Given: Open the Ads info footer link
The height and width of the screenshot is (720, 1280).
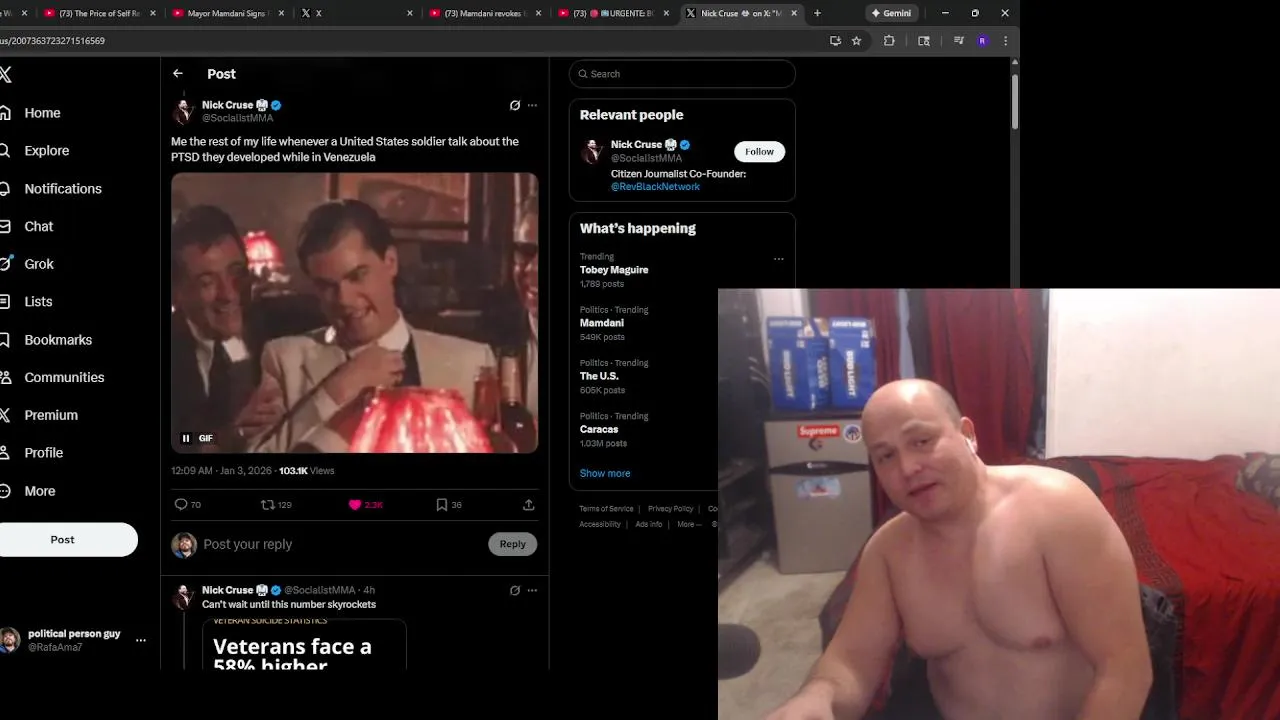Looking at the screenshot, I should (x=648, y=524).
